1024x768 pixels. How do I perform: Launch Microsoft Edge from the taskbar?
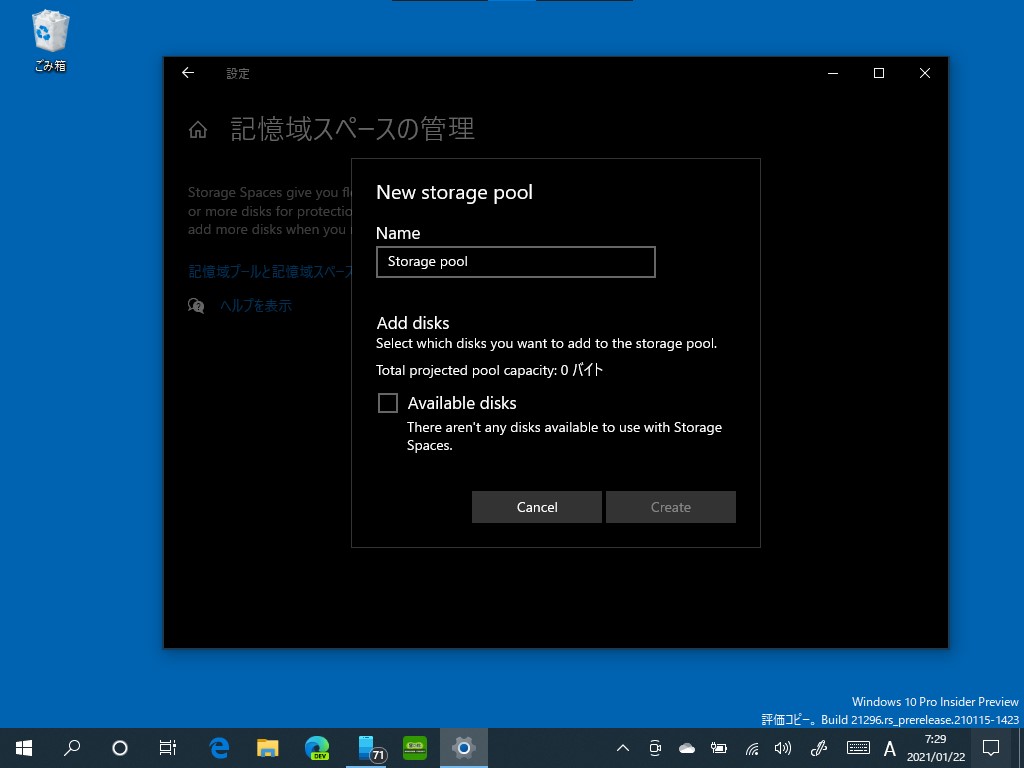click(x=218, y=747)
